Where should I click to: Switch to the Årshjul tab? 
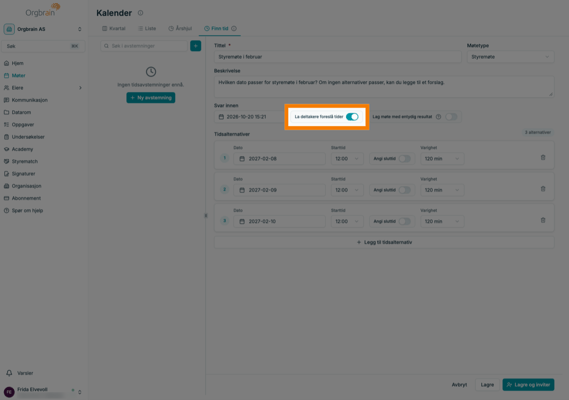click(x=180, y=28)
